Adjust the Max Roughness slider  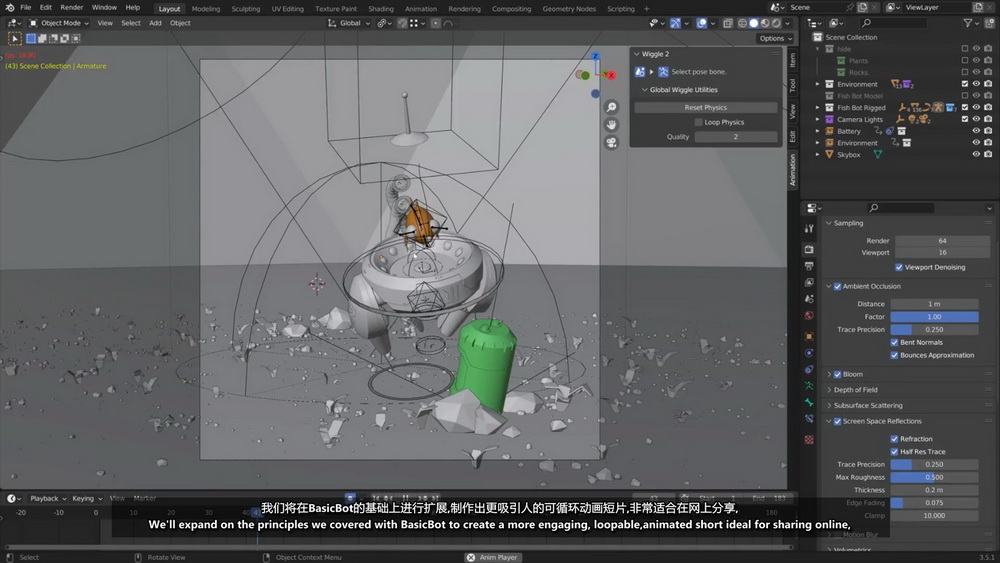[x=934, y=478]
